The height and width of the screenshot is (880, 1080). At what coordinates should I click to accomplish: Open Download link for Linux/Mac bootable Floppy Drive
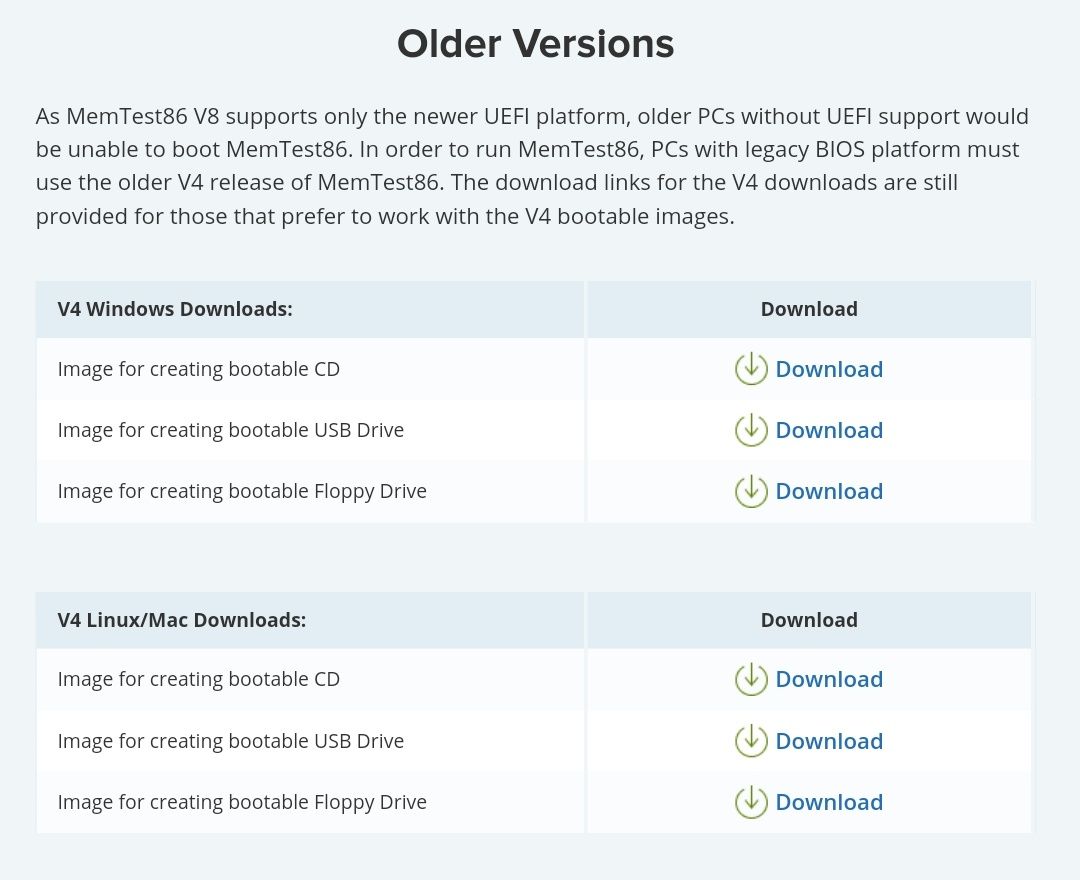pos(829,802)
